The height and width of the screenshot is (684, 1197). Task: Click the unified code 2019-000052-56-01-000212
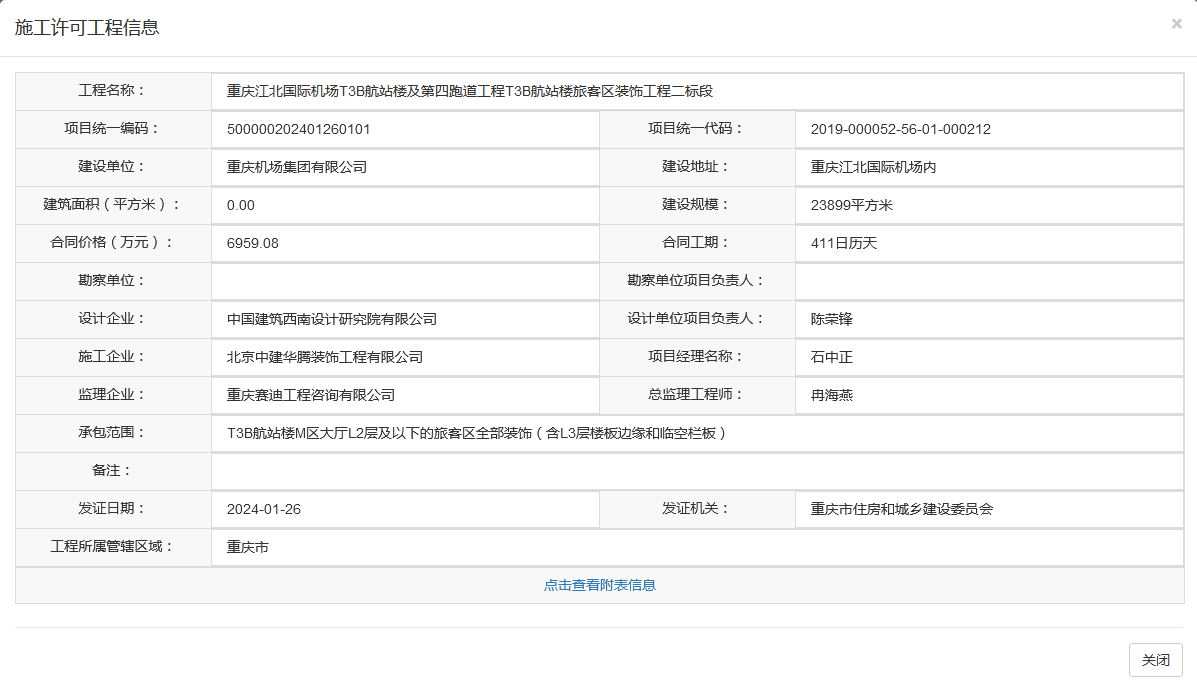[x=901, y=130]
